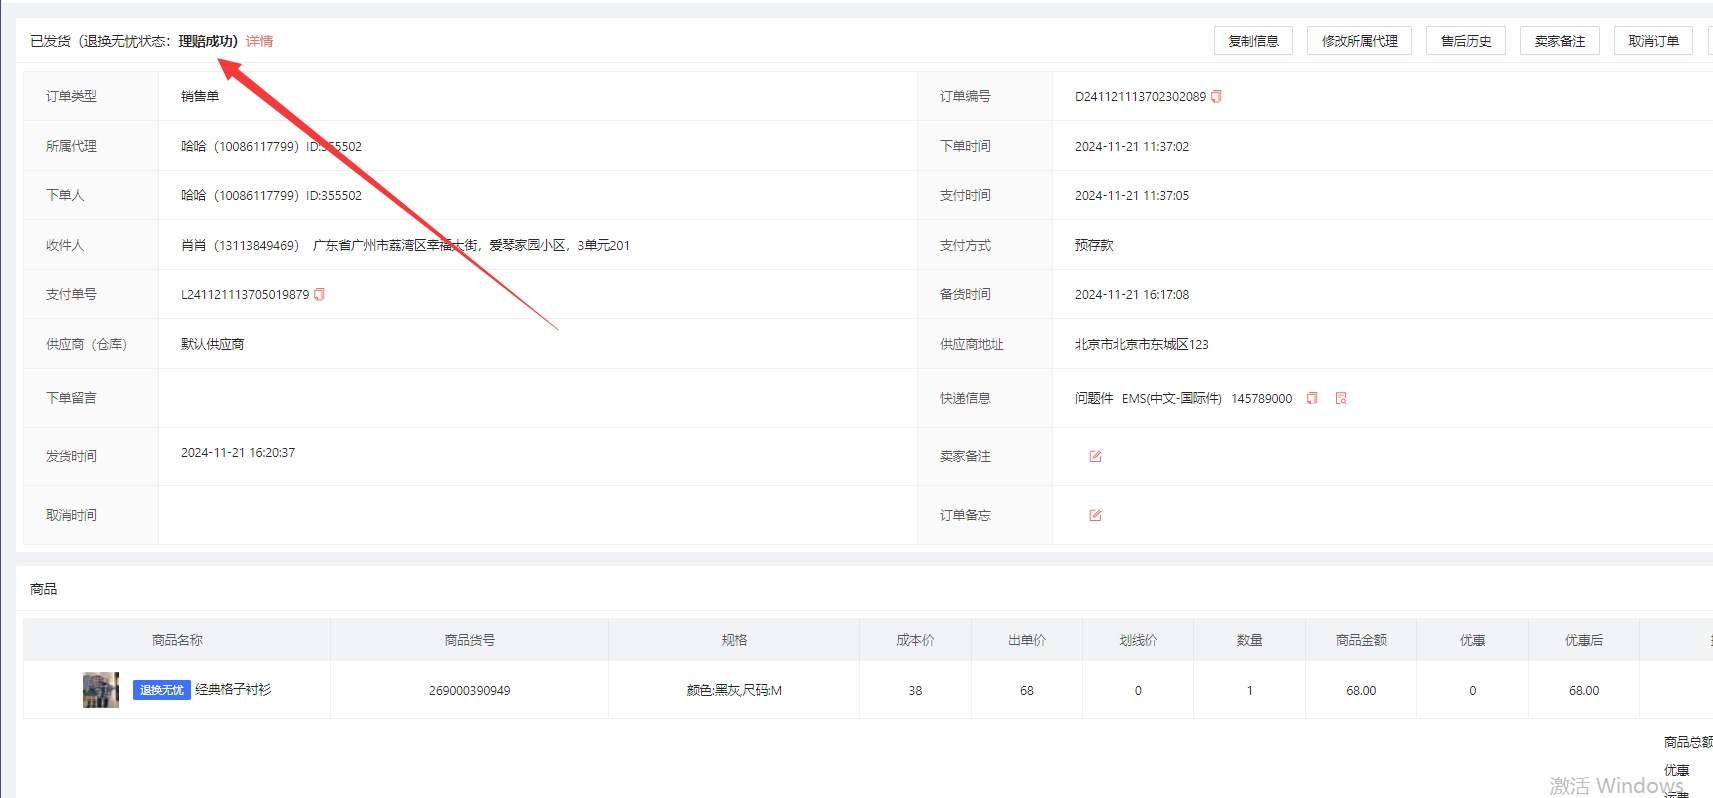
Task: Copy the express tracking number 145789000
Action: click(1312, 399)
